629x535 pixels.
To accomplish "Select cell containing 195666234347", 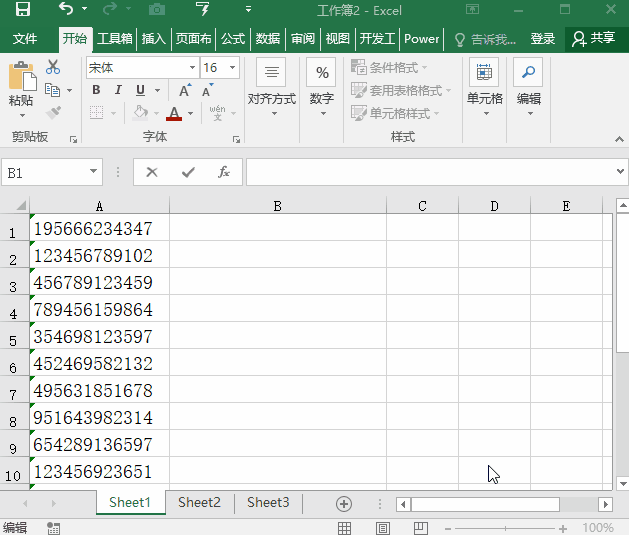I will [x=99, y=228].
